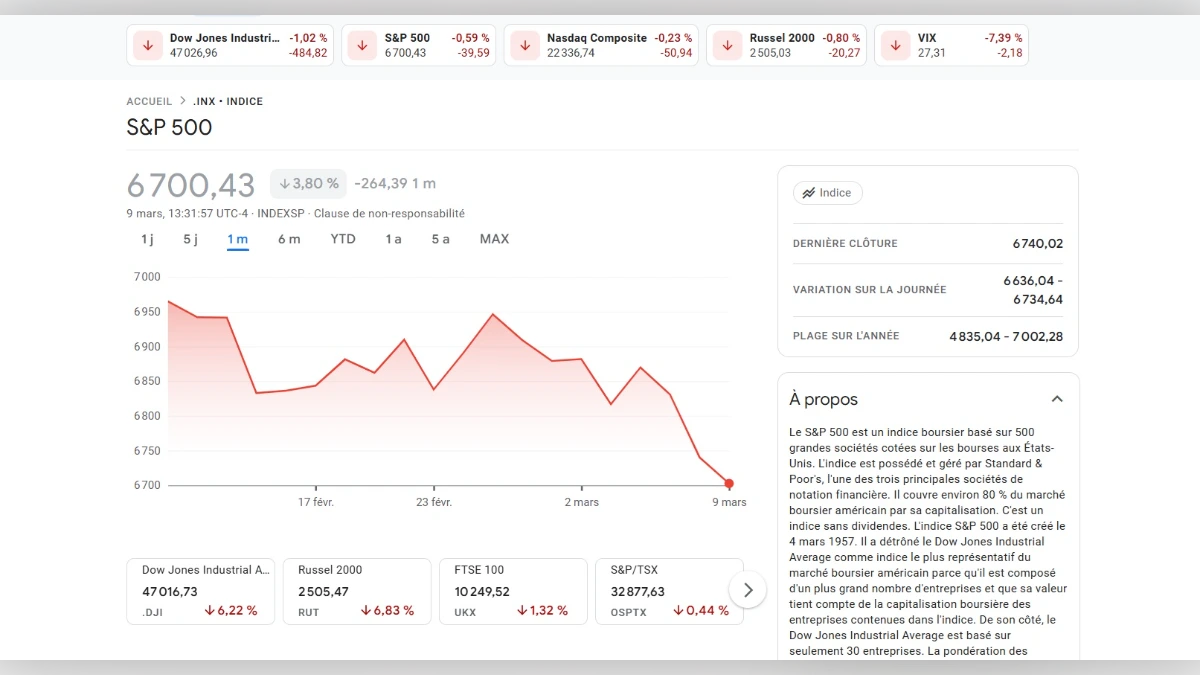Select the 6 m time range tab
This screenshot has width=1200, height=675.
pyautogui.click(x=289, y=239)
